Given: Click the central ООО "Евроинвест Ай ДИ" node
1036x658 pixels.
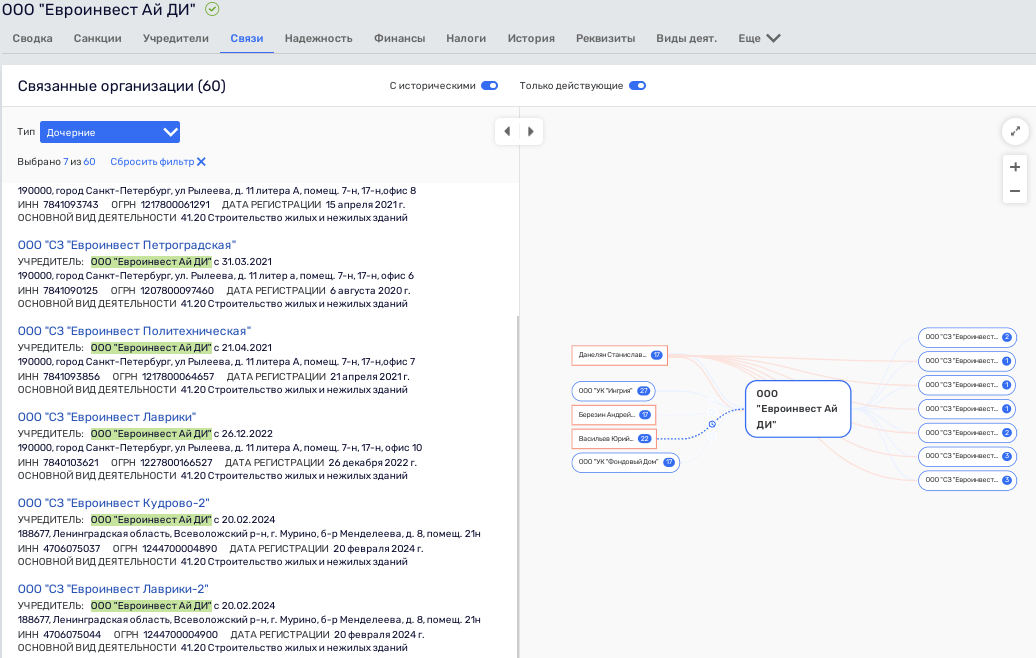Looking at the screenshot, I should tap(798, 409).
